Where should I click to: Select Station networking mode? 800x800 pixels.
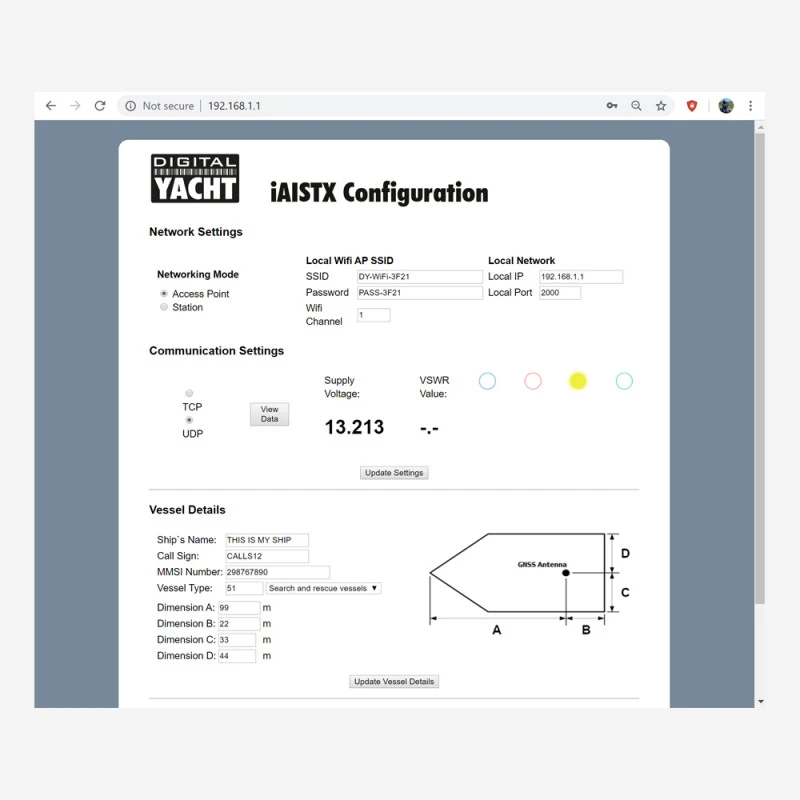coord(164,307)
